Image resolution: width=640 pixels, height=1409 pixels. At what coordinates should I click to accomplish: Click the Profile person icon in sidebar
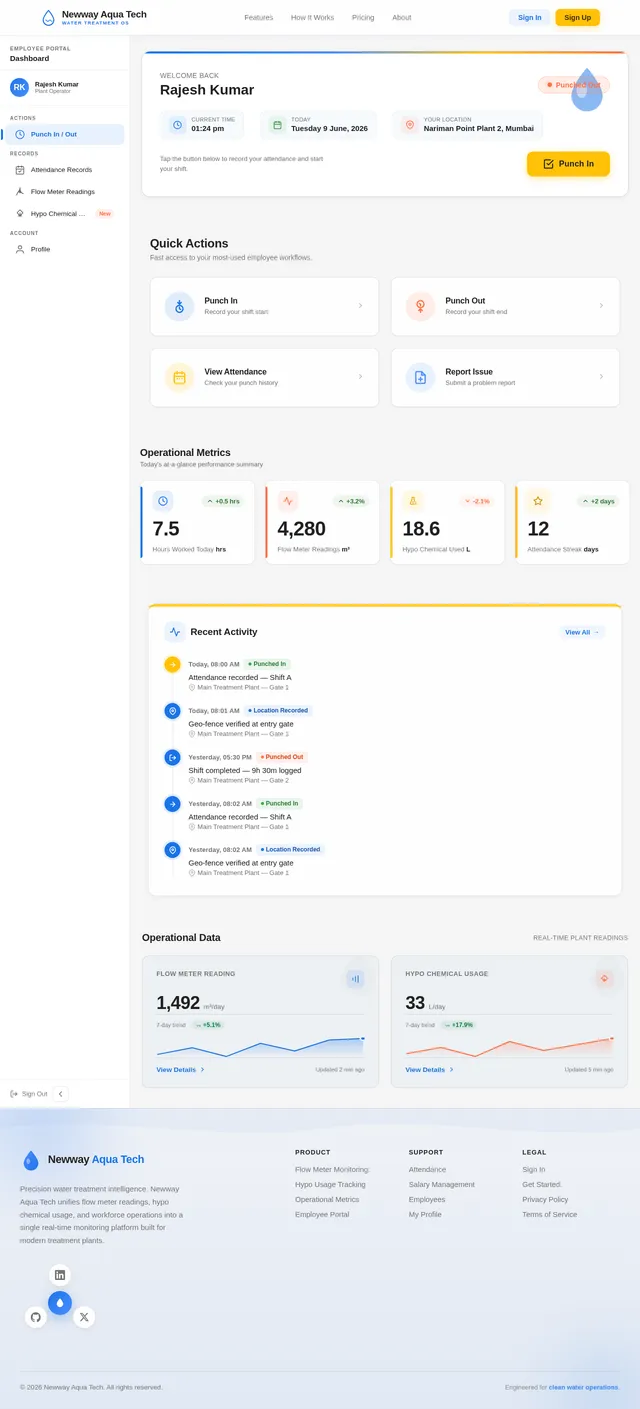click(20, 249)
